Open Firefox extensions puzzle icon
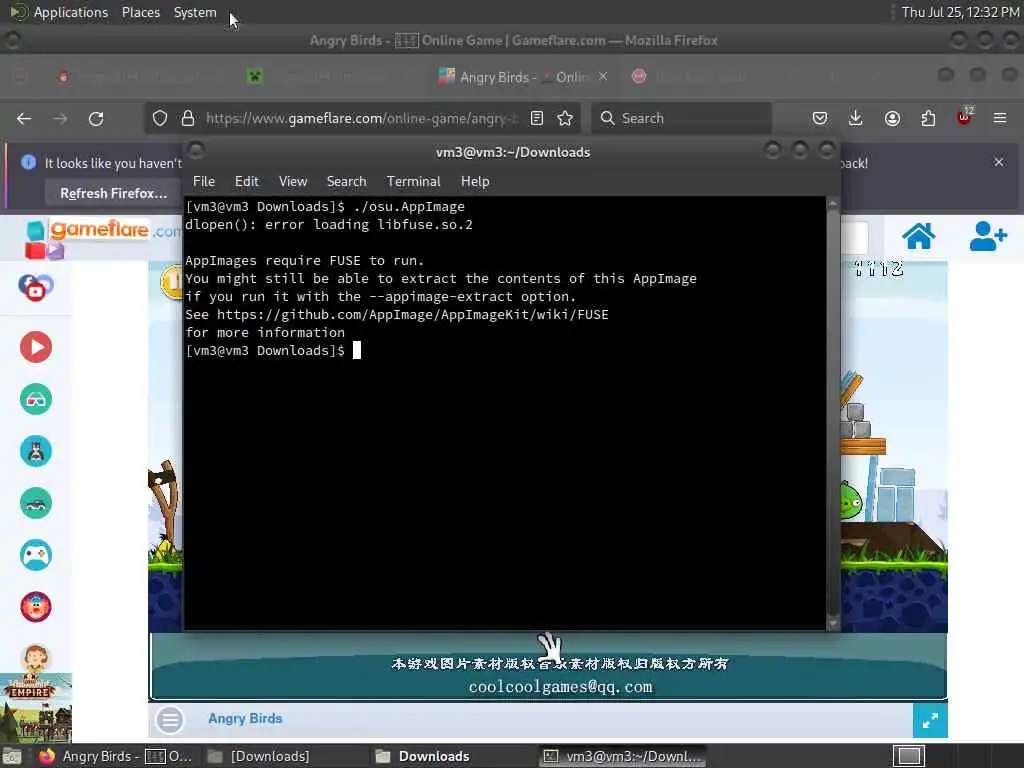Screen dimensions: 1024x768 [x=928, y=118]
